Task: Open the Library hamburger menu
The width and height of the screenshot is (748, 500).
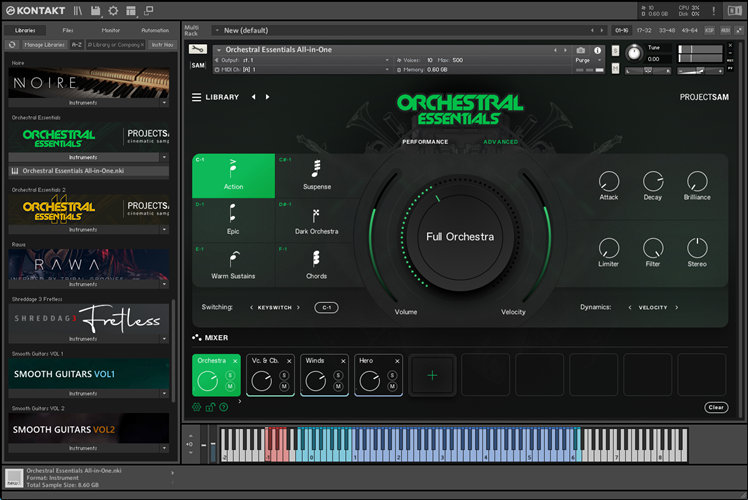Action: (x=197, y=97)
